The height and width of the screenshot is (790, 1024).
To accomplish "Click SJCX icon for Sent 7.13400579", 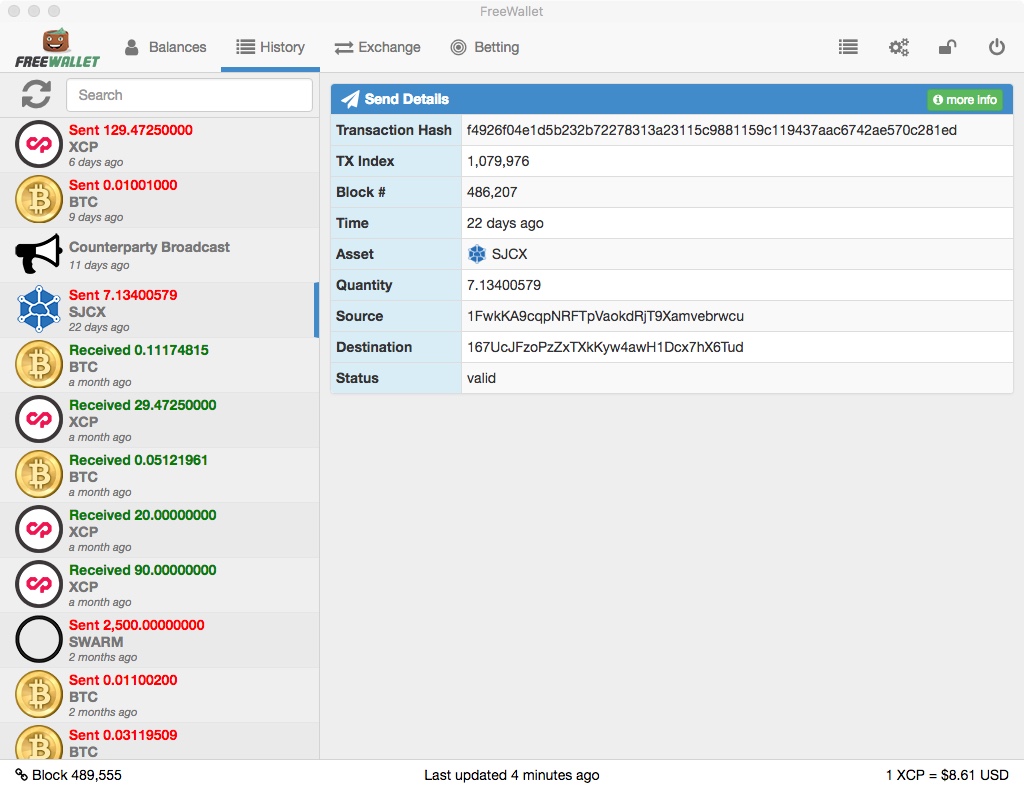I will [39, 309].
